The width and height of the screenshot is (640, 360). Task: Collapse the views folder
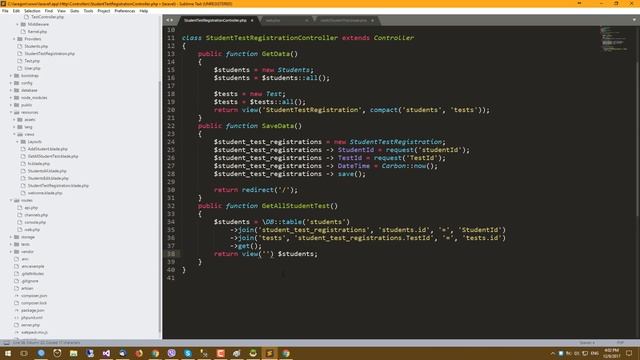pos(14,134)
